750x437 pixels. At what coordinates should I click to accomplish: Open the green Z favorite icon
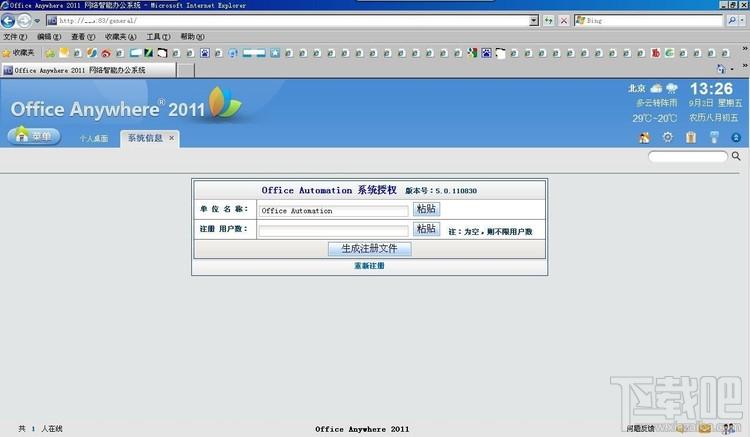tap(148, 53)
